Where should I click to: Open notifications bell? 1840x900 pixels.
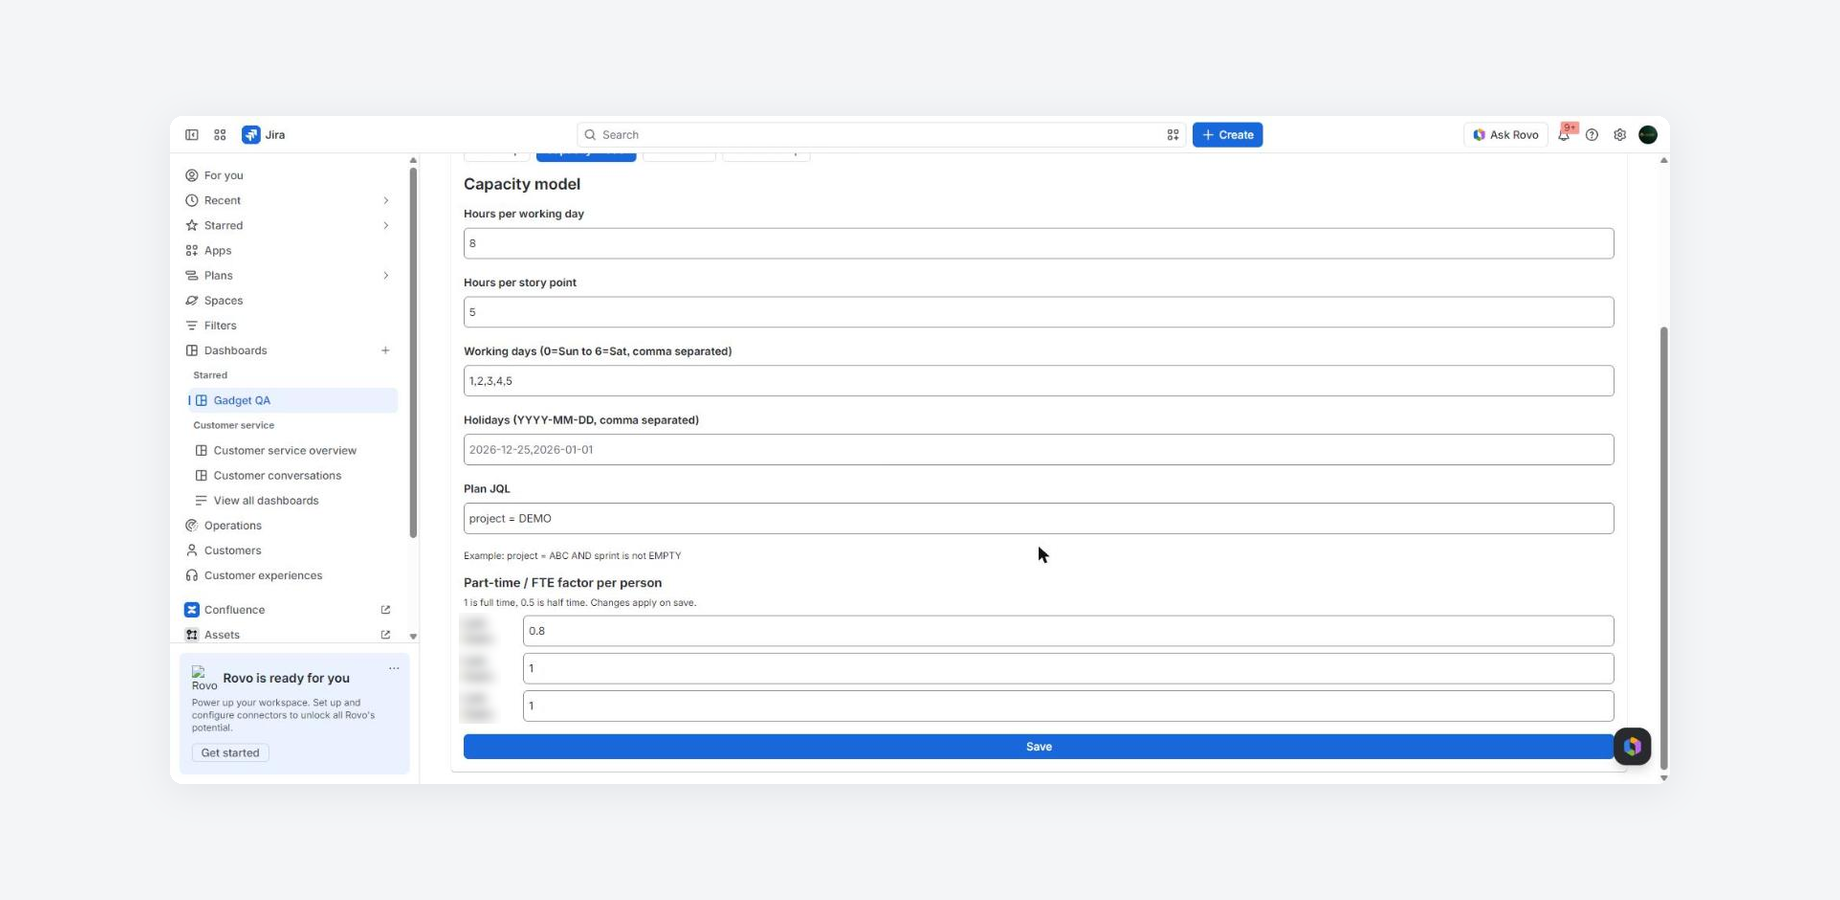coord(1564,135)
